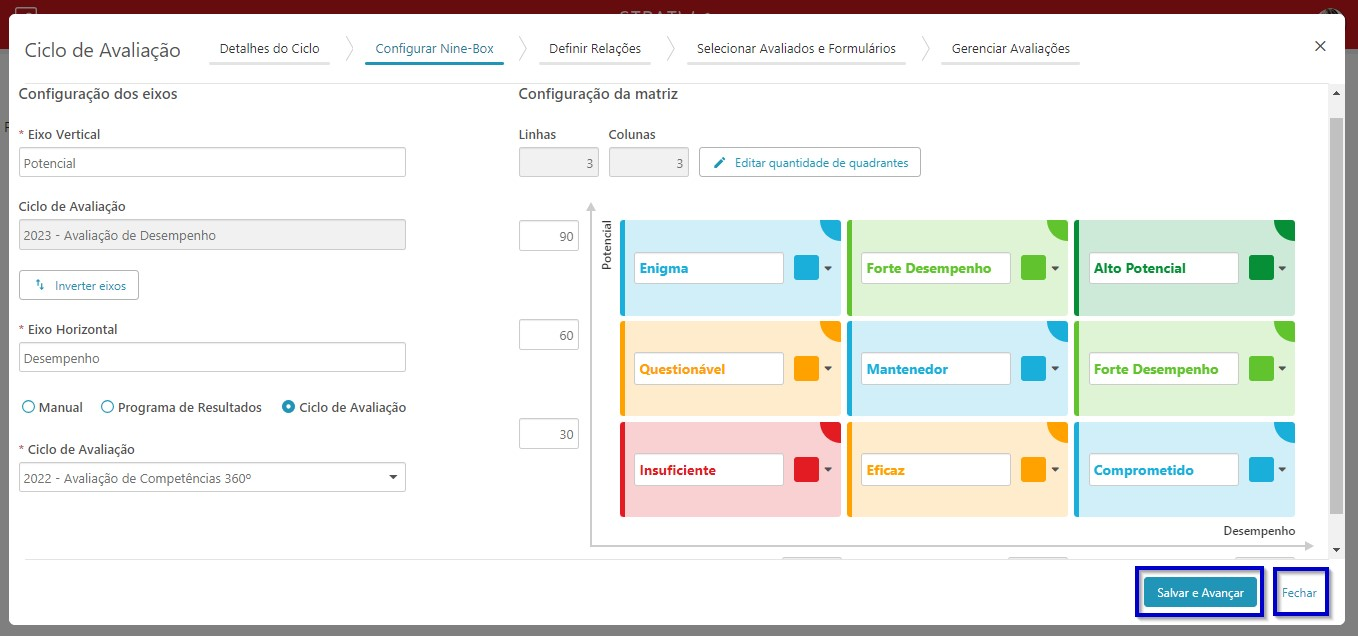Open the color dropdown arrow for Mantenedor
Viewport: 1358px width, 636px height.
pos(1055,369)
